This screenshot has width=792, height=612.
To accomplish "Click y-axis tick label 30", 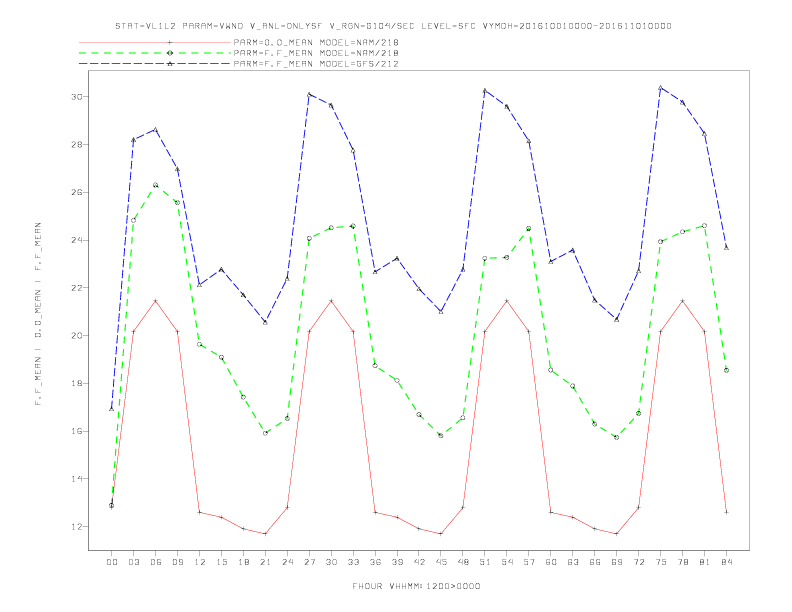I will click(x=76, y=96).
